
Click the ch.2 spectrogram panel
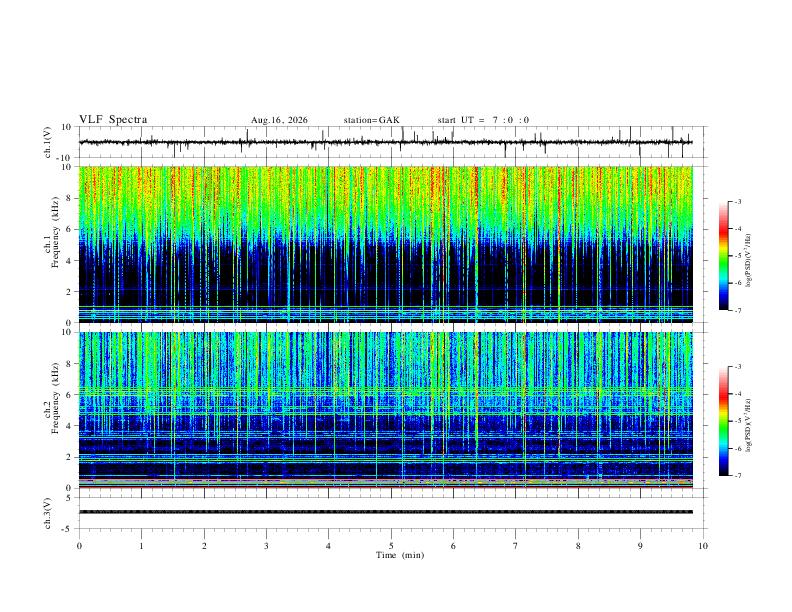click(385, 410)
